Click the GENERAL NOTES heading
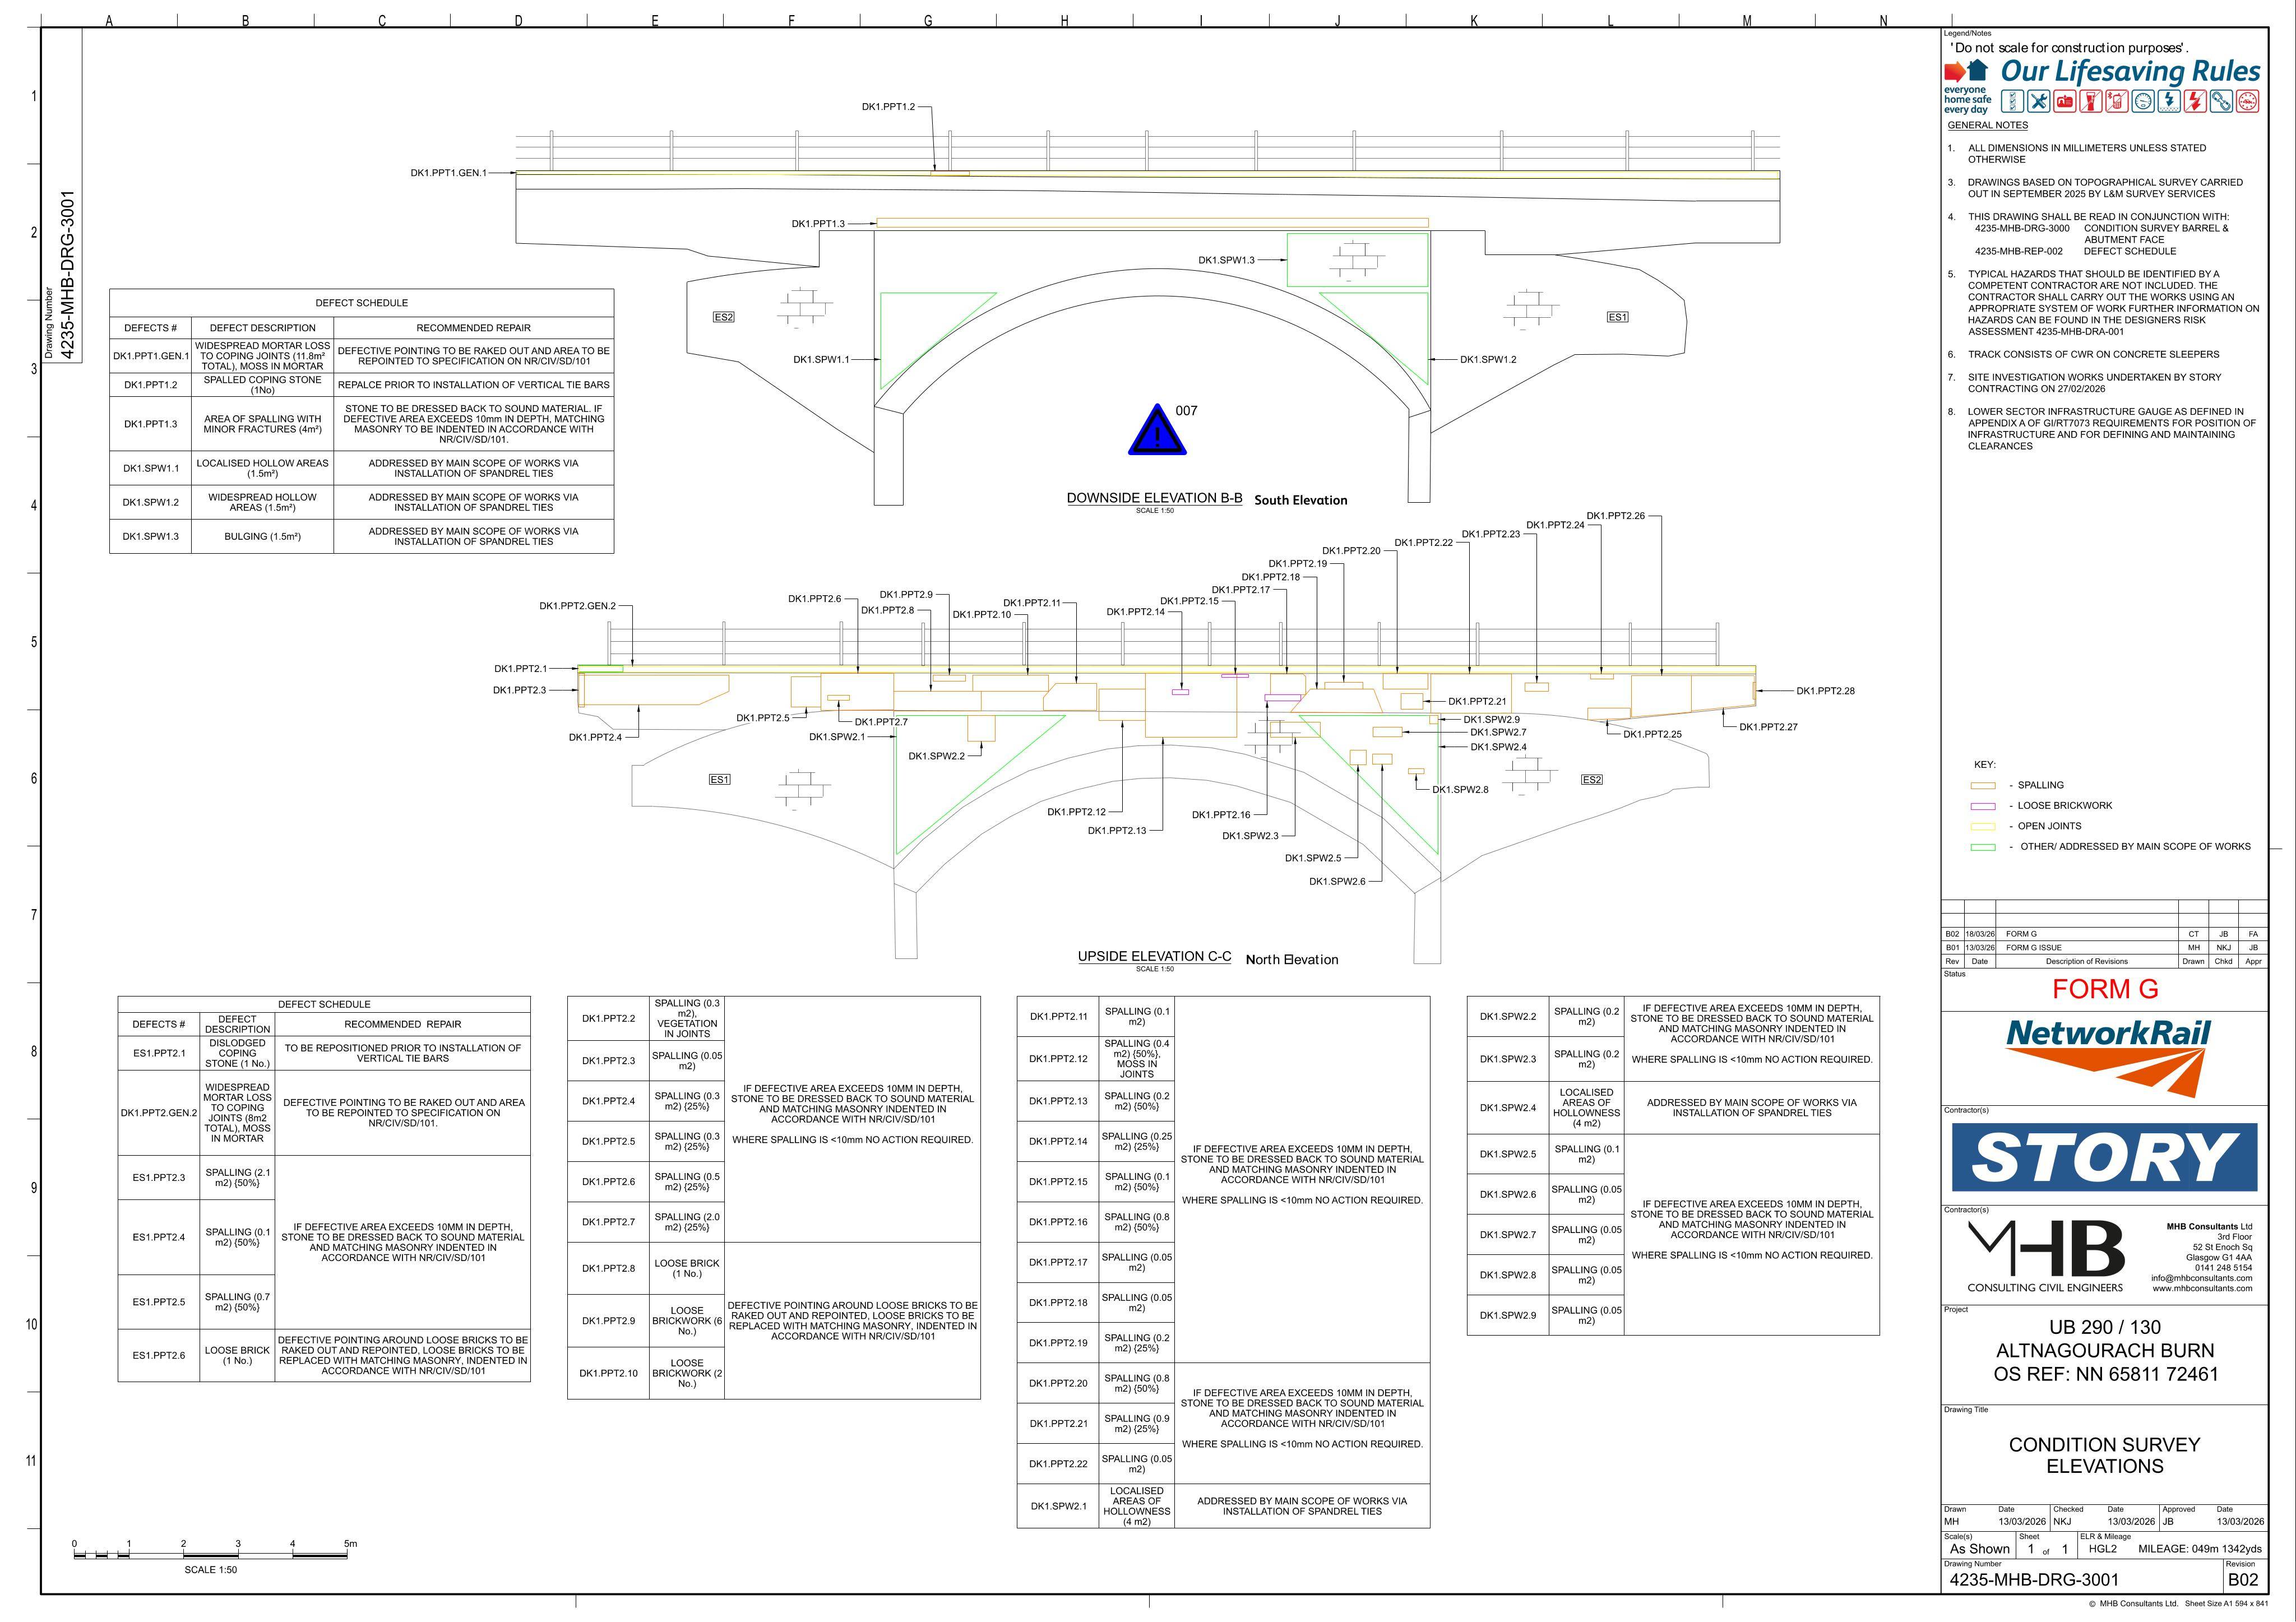Screen dimensions: 2296x1622 tap(1988, 126)
